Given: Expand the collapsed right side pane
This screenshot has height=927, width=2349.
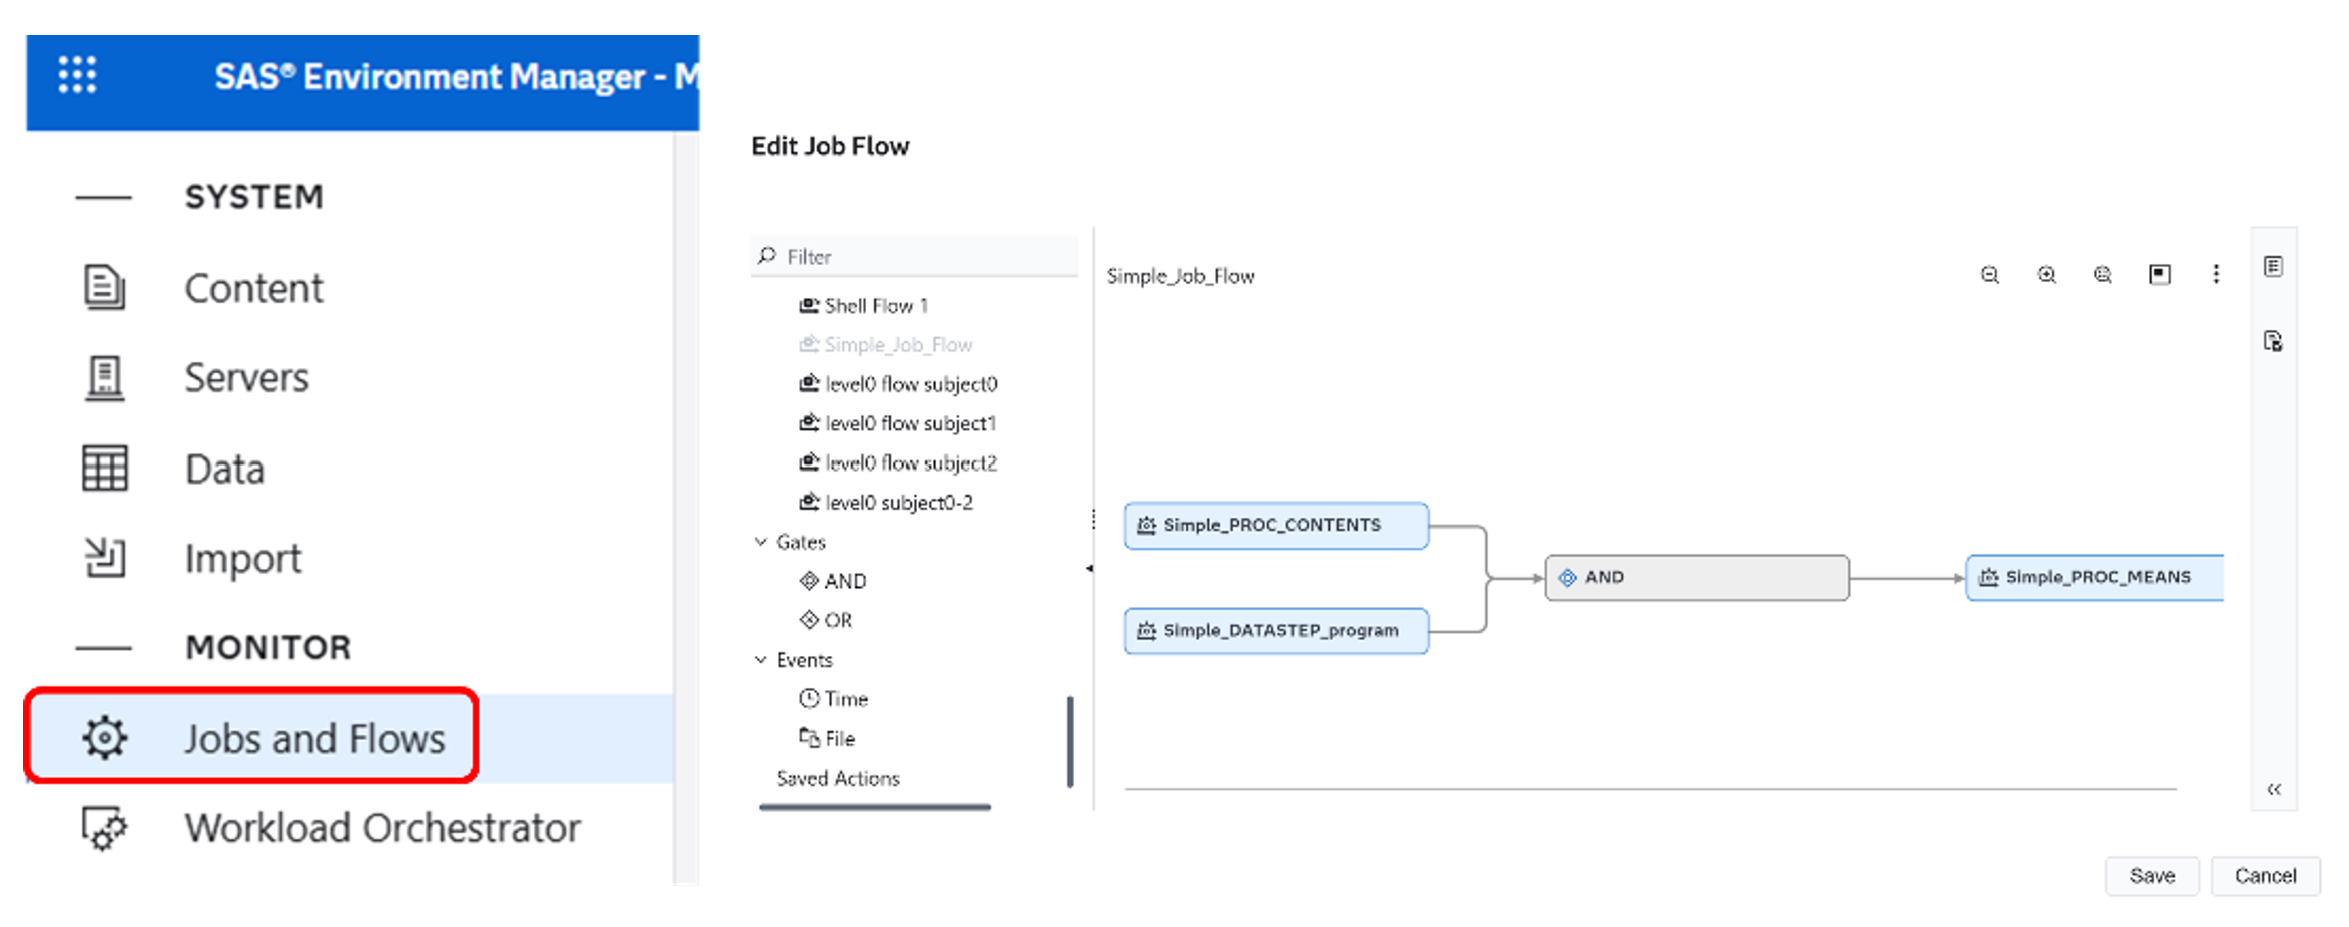Looking at the screenshot, I should pyautogui.click(x=2274, y=789).
